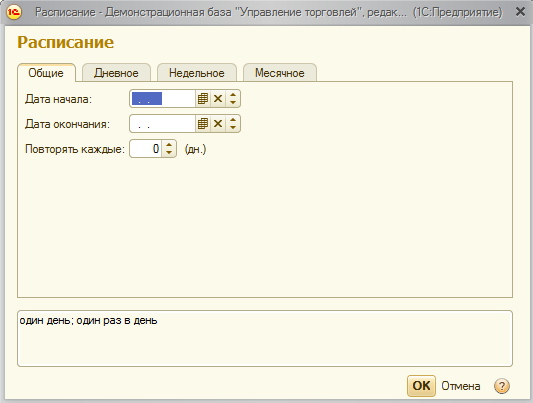The width and height of the screenshot is (533, 403).
Task: Focus the Дата окончания input field
Action: tap(162, 124)
